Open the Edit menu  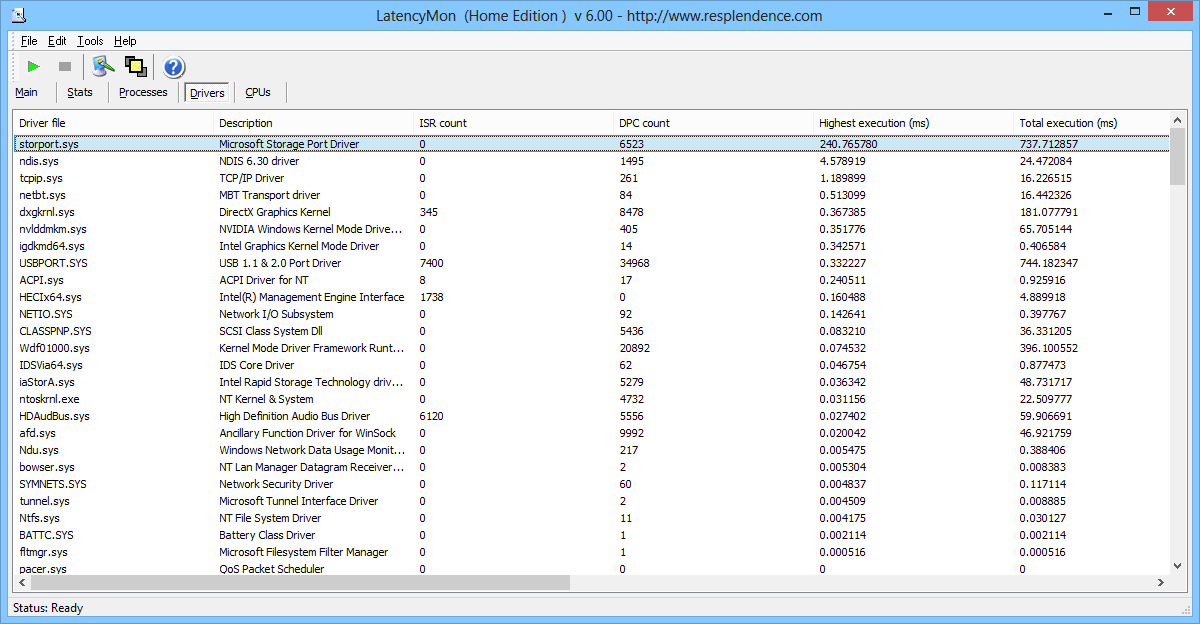[57, 41]
